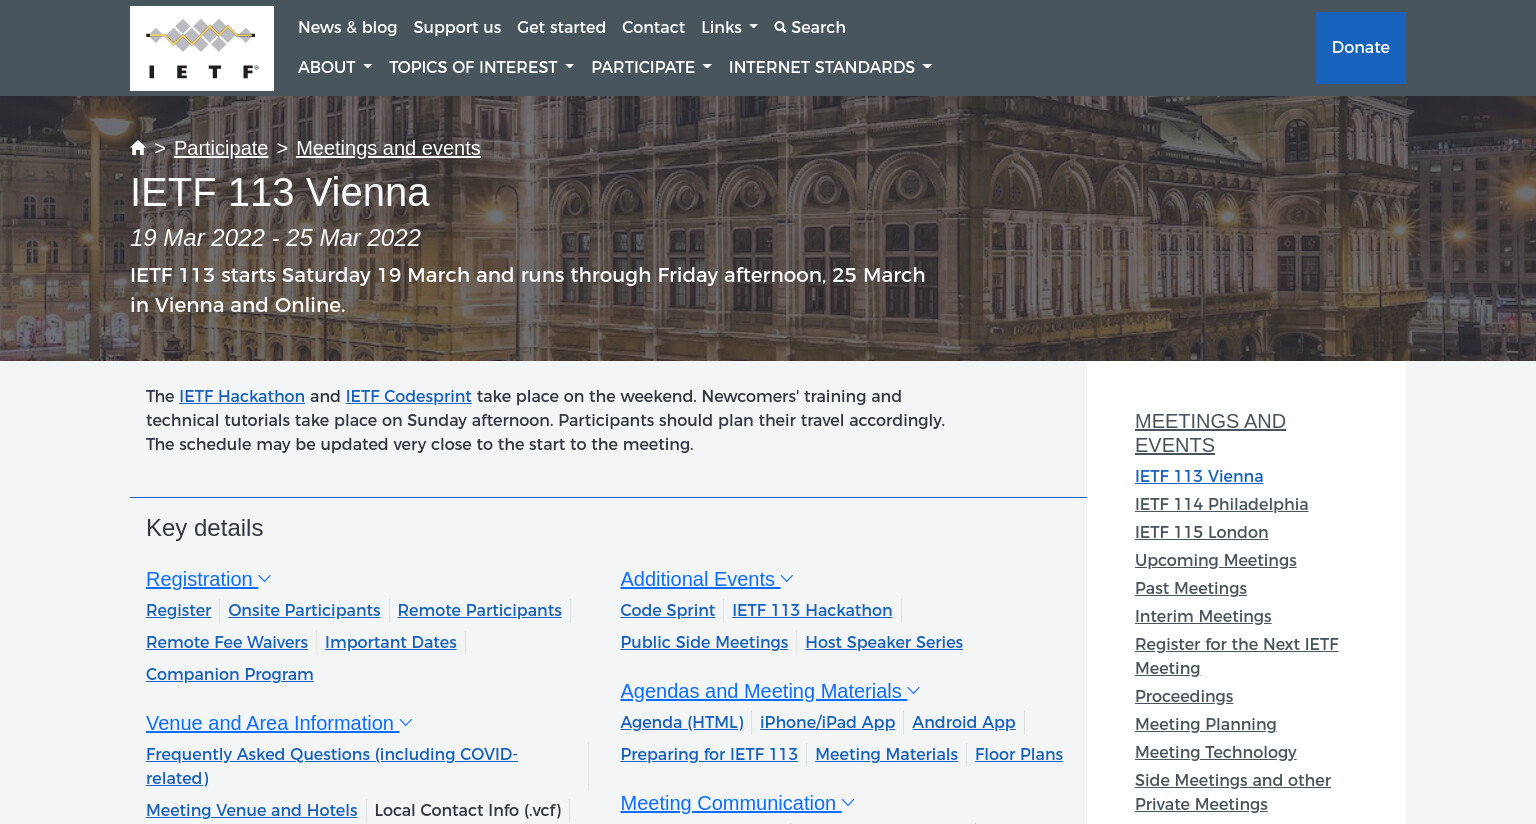Open MEETINGS AND EVENTS sidebar heading
Image resolution: width=1536 pixels, height=824 pixels.
click(1210, 433)
